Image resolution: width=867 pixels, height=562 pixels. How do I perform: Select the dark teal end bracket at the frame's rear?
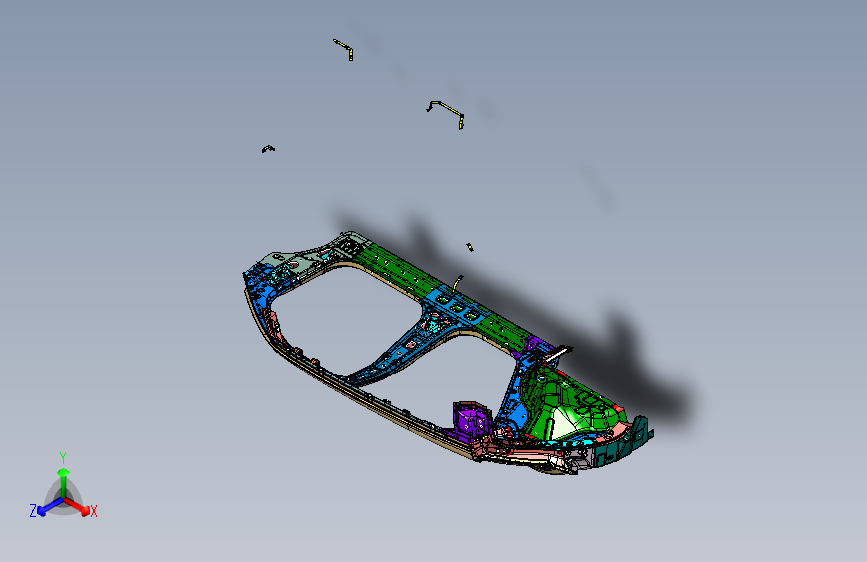623,443
